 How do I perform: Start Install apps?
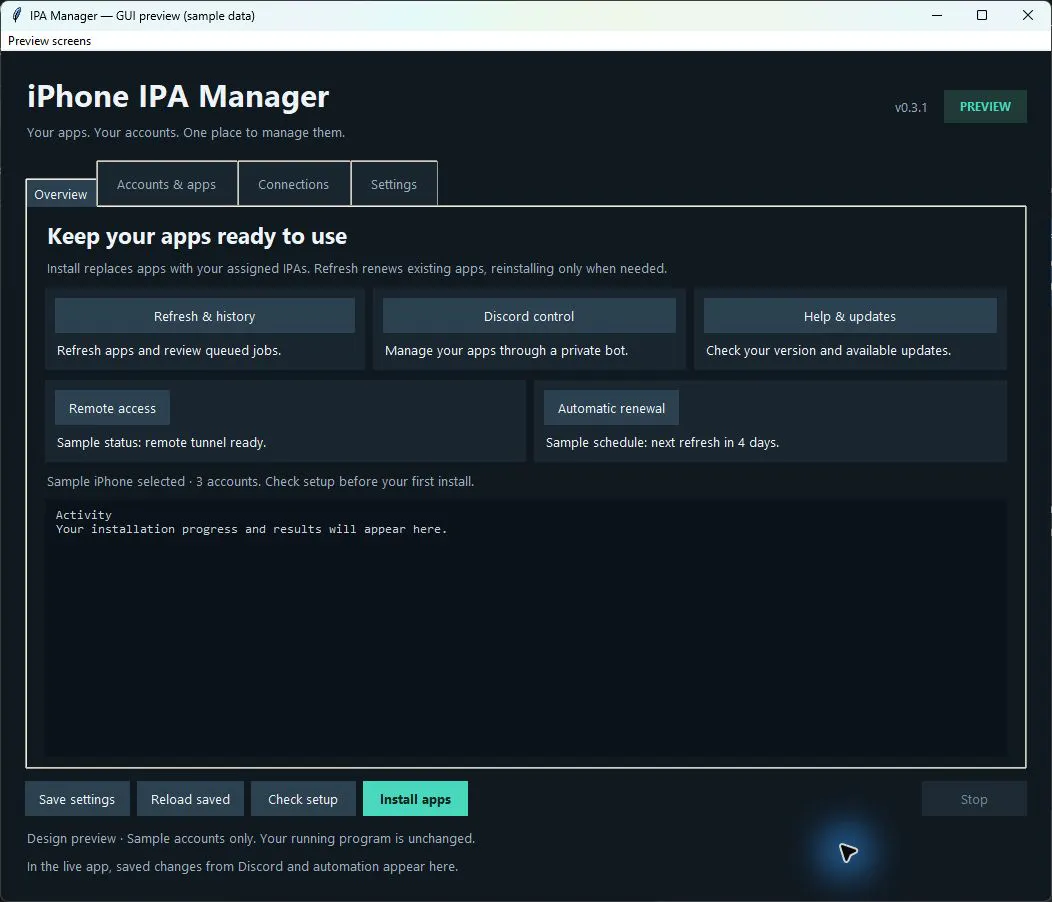(x=415, y=799)
